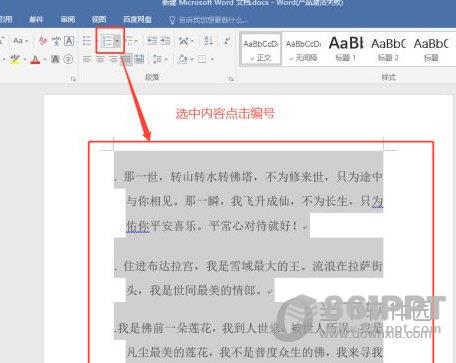Expand the Line Spacing dropdown
The image size is (456, 363).
[160, 59]
